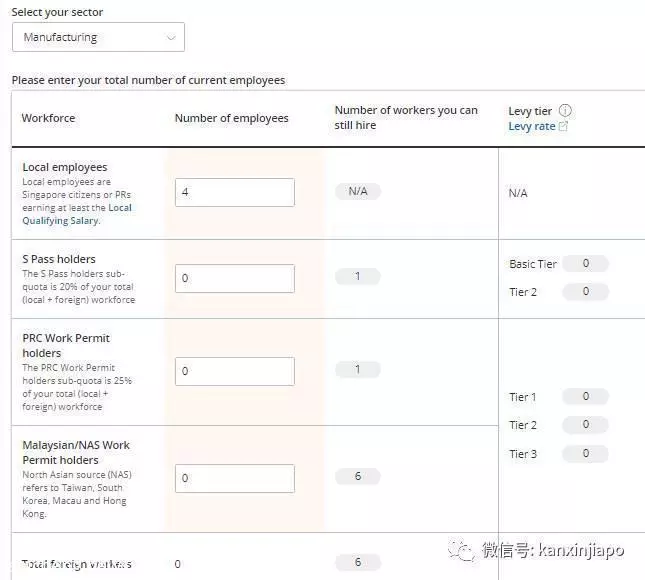Click the sector dropdown chevron arrow
The width and height of the screenshot is (645, 580).
click(x=171, y=37)
